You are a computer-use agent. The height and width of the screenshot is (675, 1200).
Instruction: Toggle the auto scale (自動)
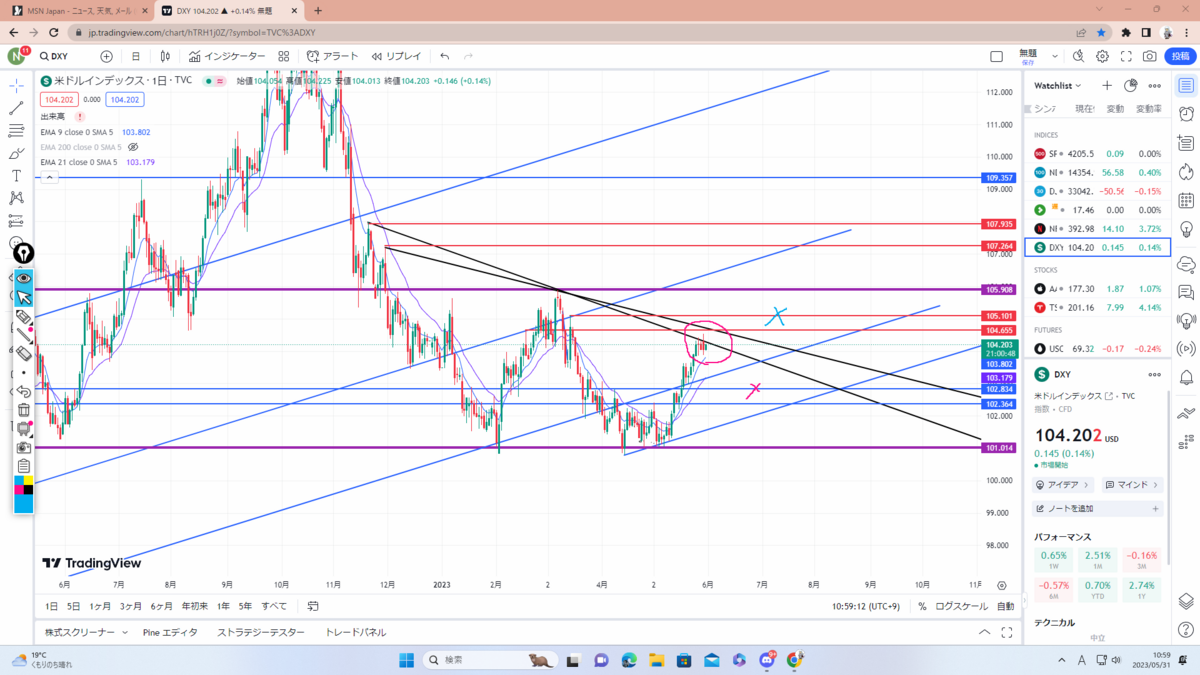pos(1005,606)
